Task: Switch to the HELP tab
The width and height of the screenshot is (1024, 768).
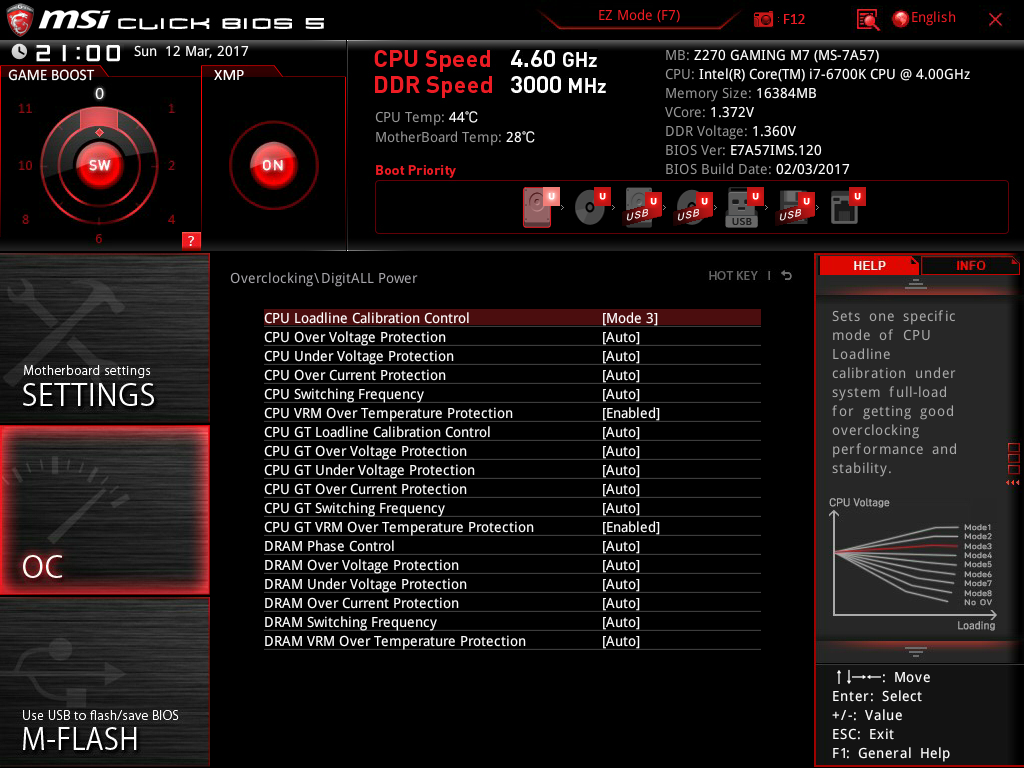Action: [869, 265]
